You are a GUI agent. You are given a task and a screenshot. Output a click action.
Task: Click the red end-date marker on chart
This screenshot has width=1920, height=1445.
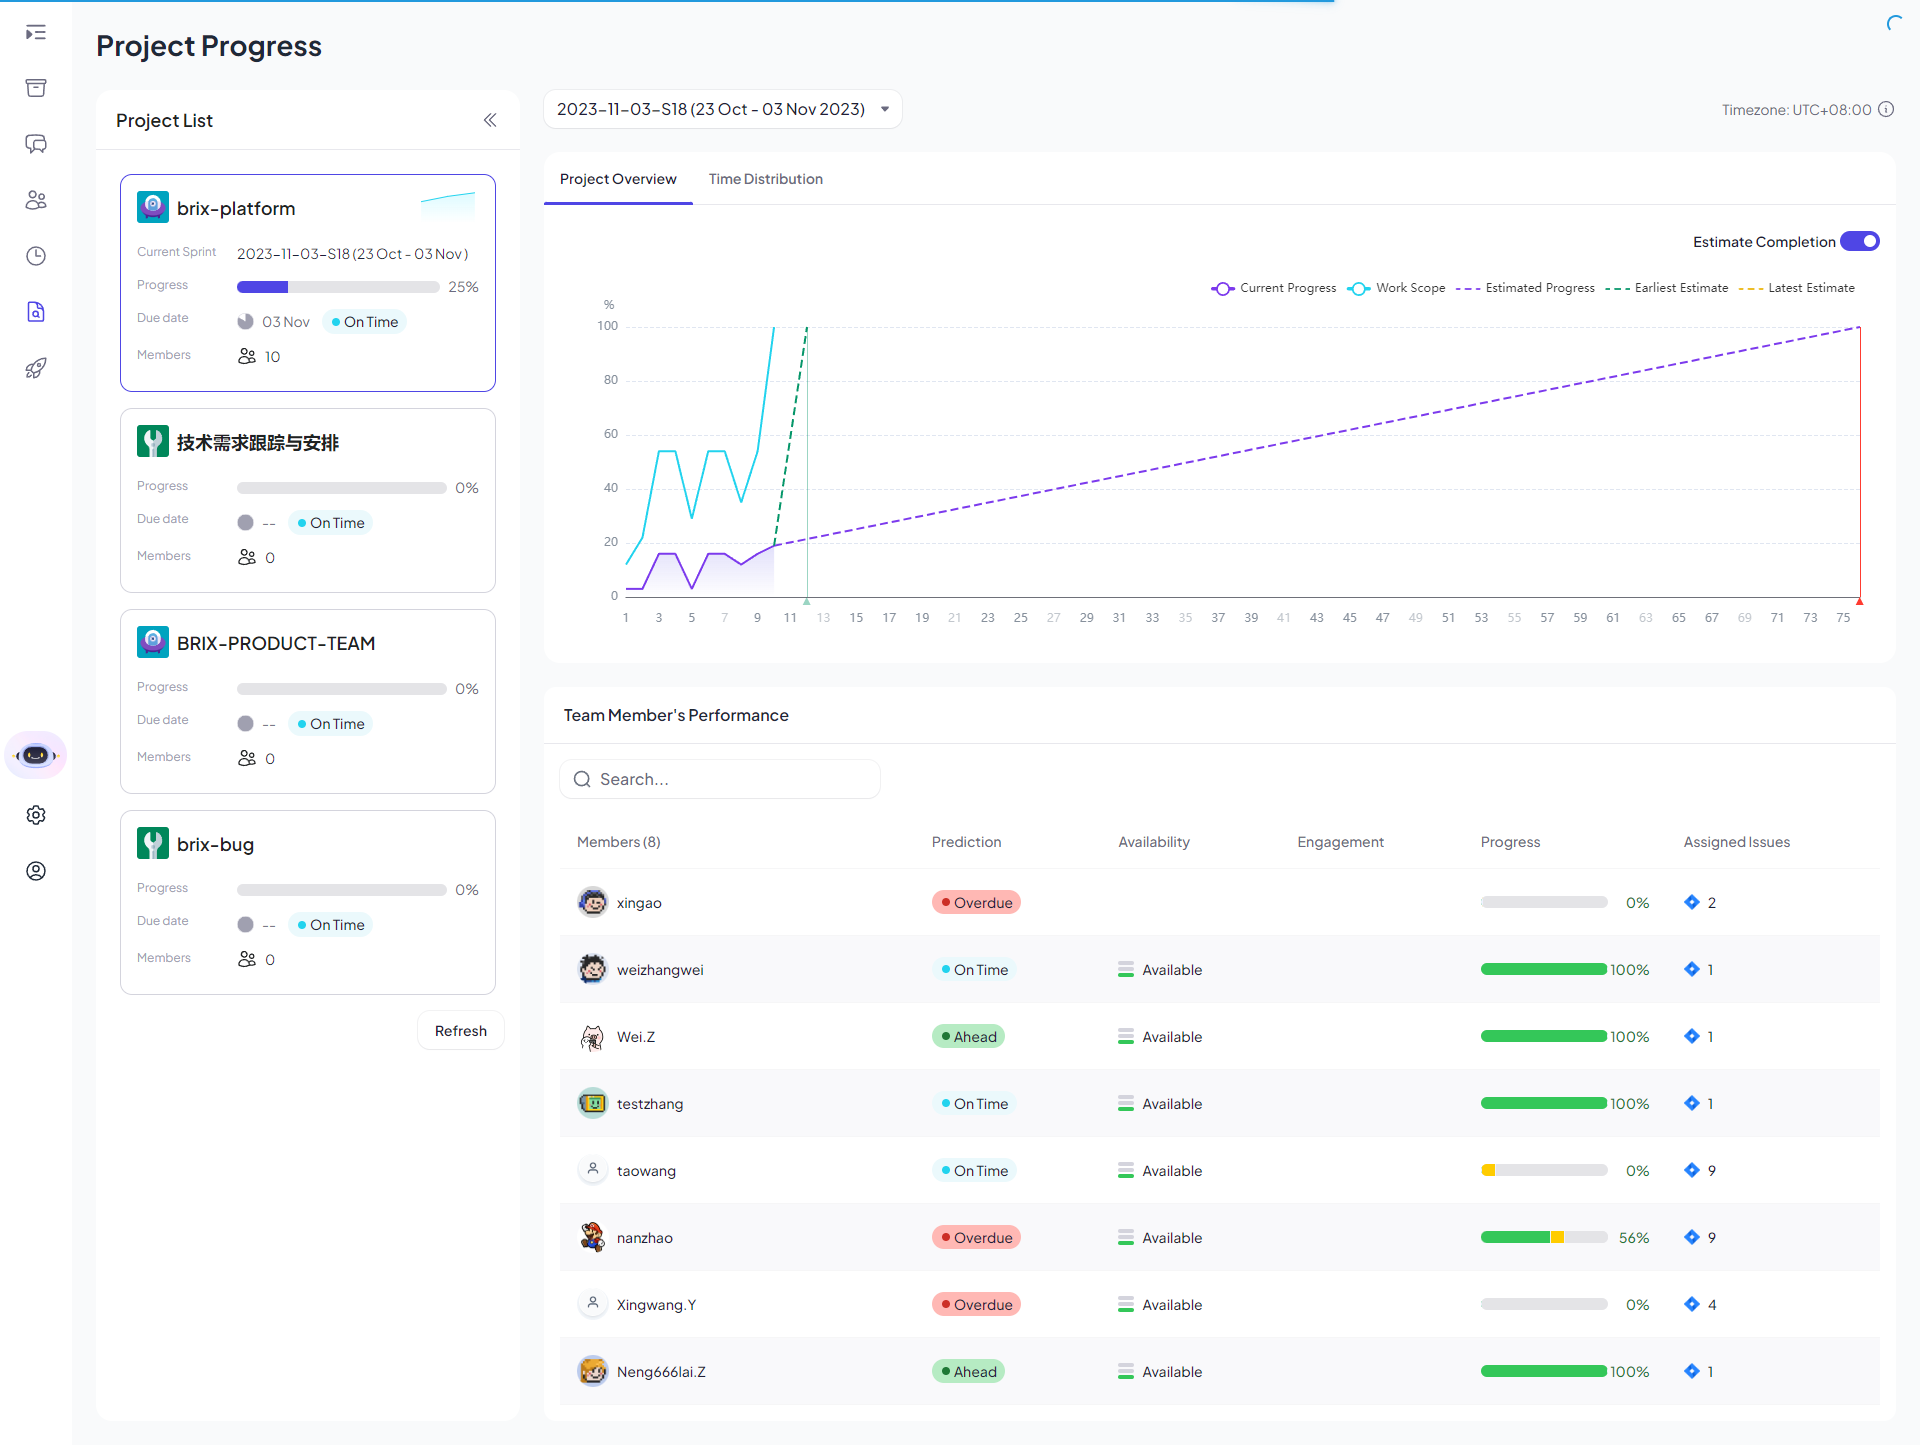tap(1860, 601)
